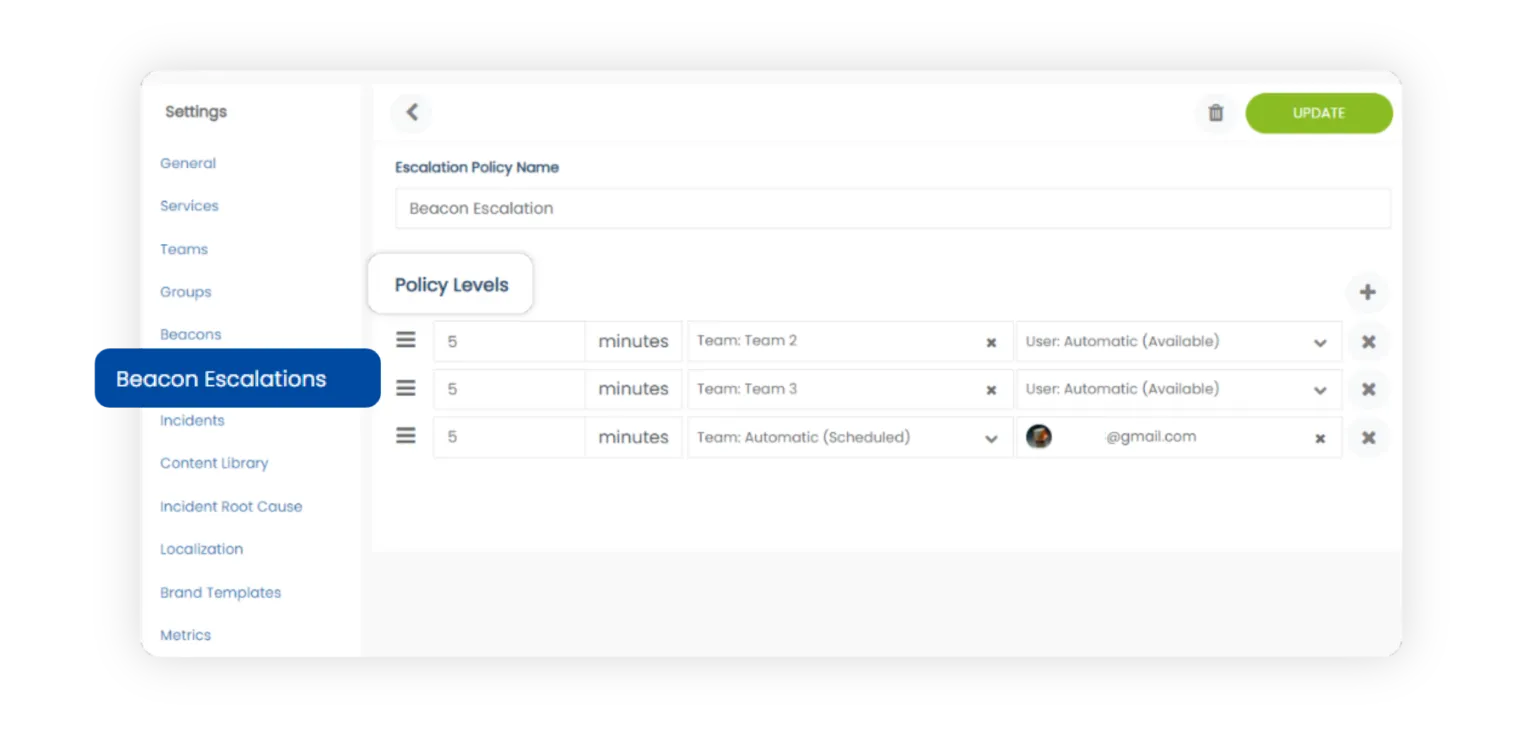Click the Escalation Policy Name label

[x=477, y=167]
